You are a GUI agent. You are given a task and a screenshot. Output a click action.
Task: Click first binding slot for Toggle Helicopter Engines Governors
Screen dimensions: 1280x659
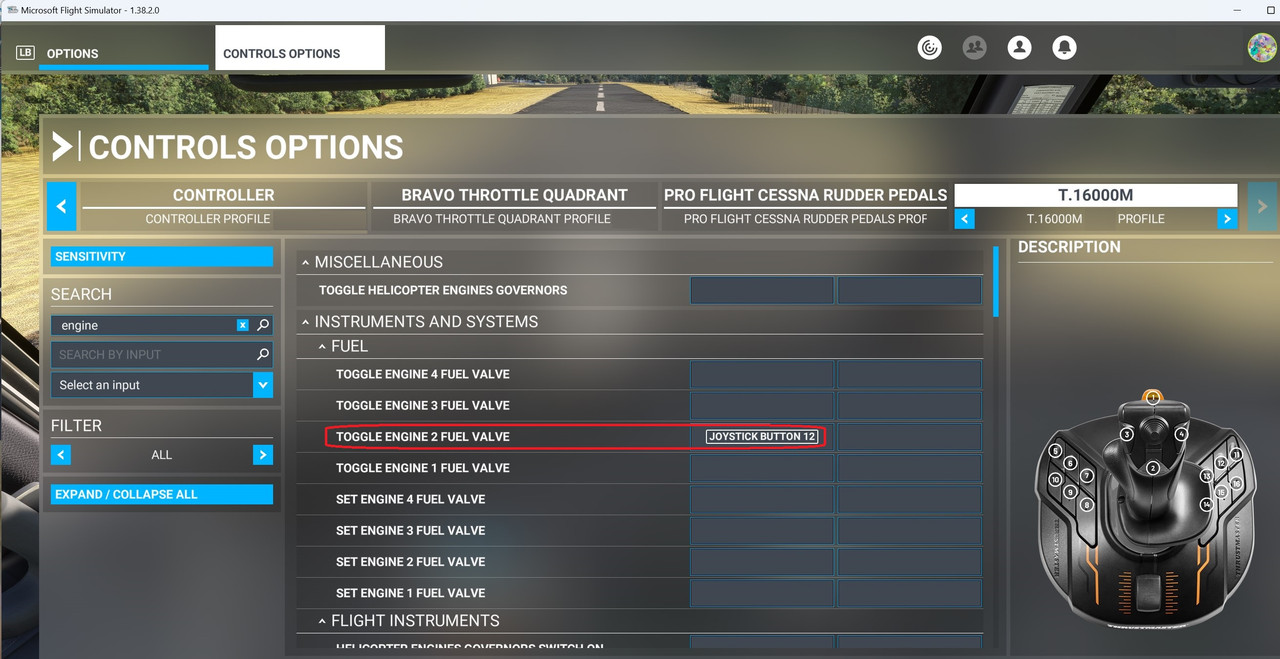[x=762, y=290]
